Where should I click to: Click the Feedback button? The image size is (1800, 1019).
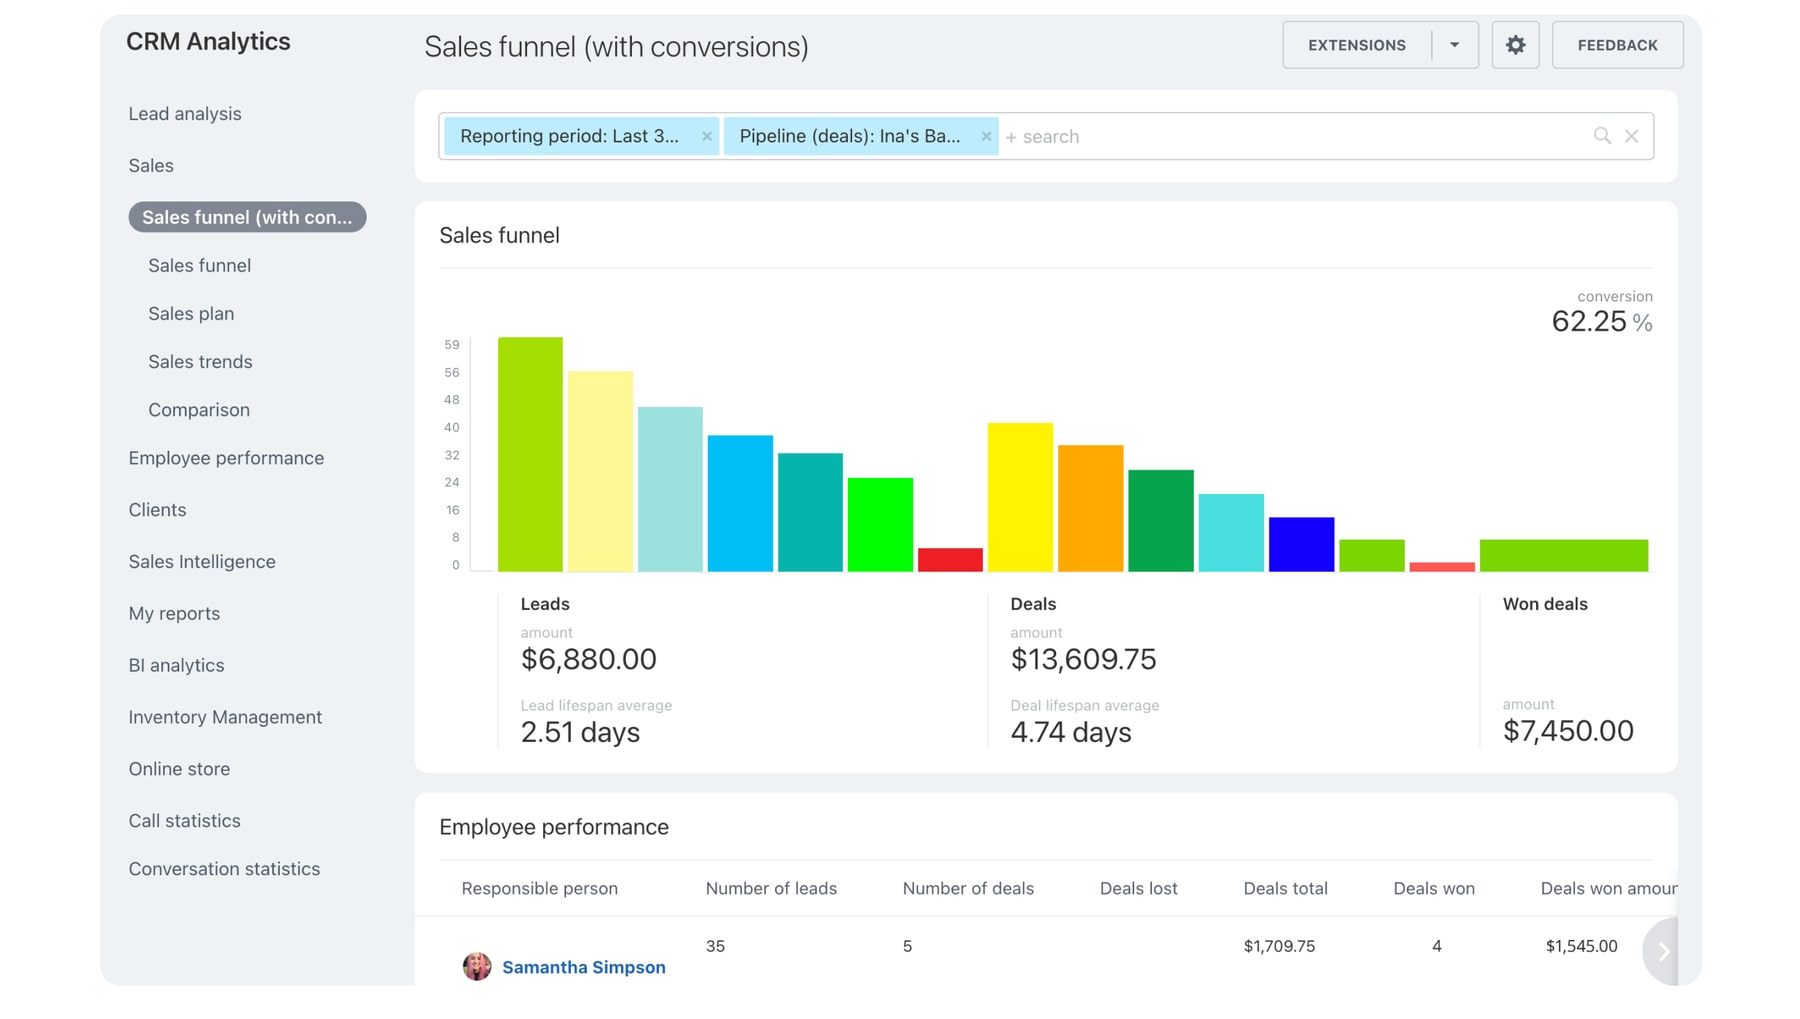click(1617, 45)
